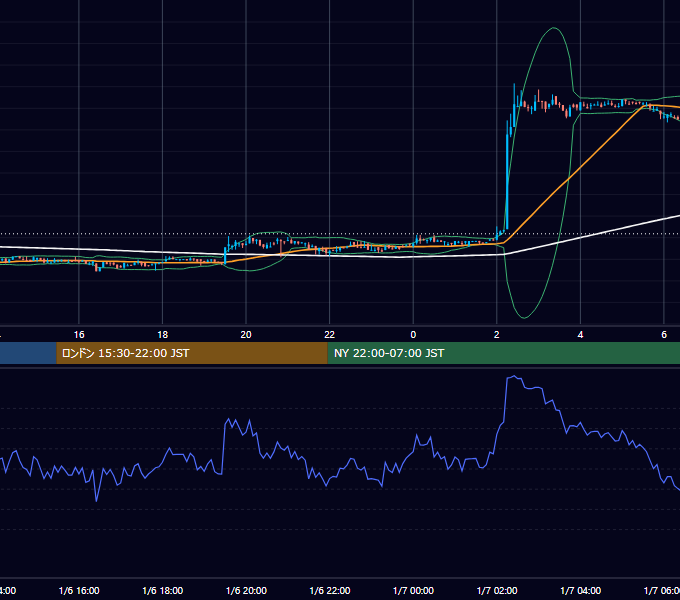Click the 20 hour label on price chart axis
This screenshot has width=680, height=600.
(x=246, y=335)
